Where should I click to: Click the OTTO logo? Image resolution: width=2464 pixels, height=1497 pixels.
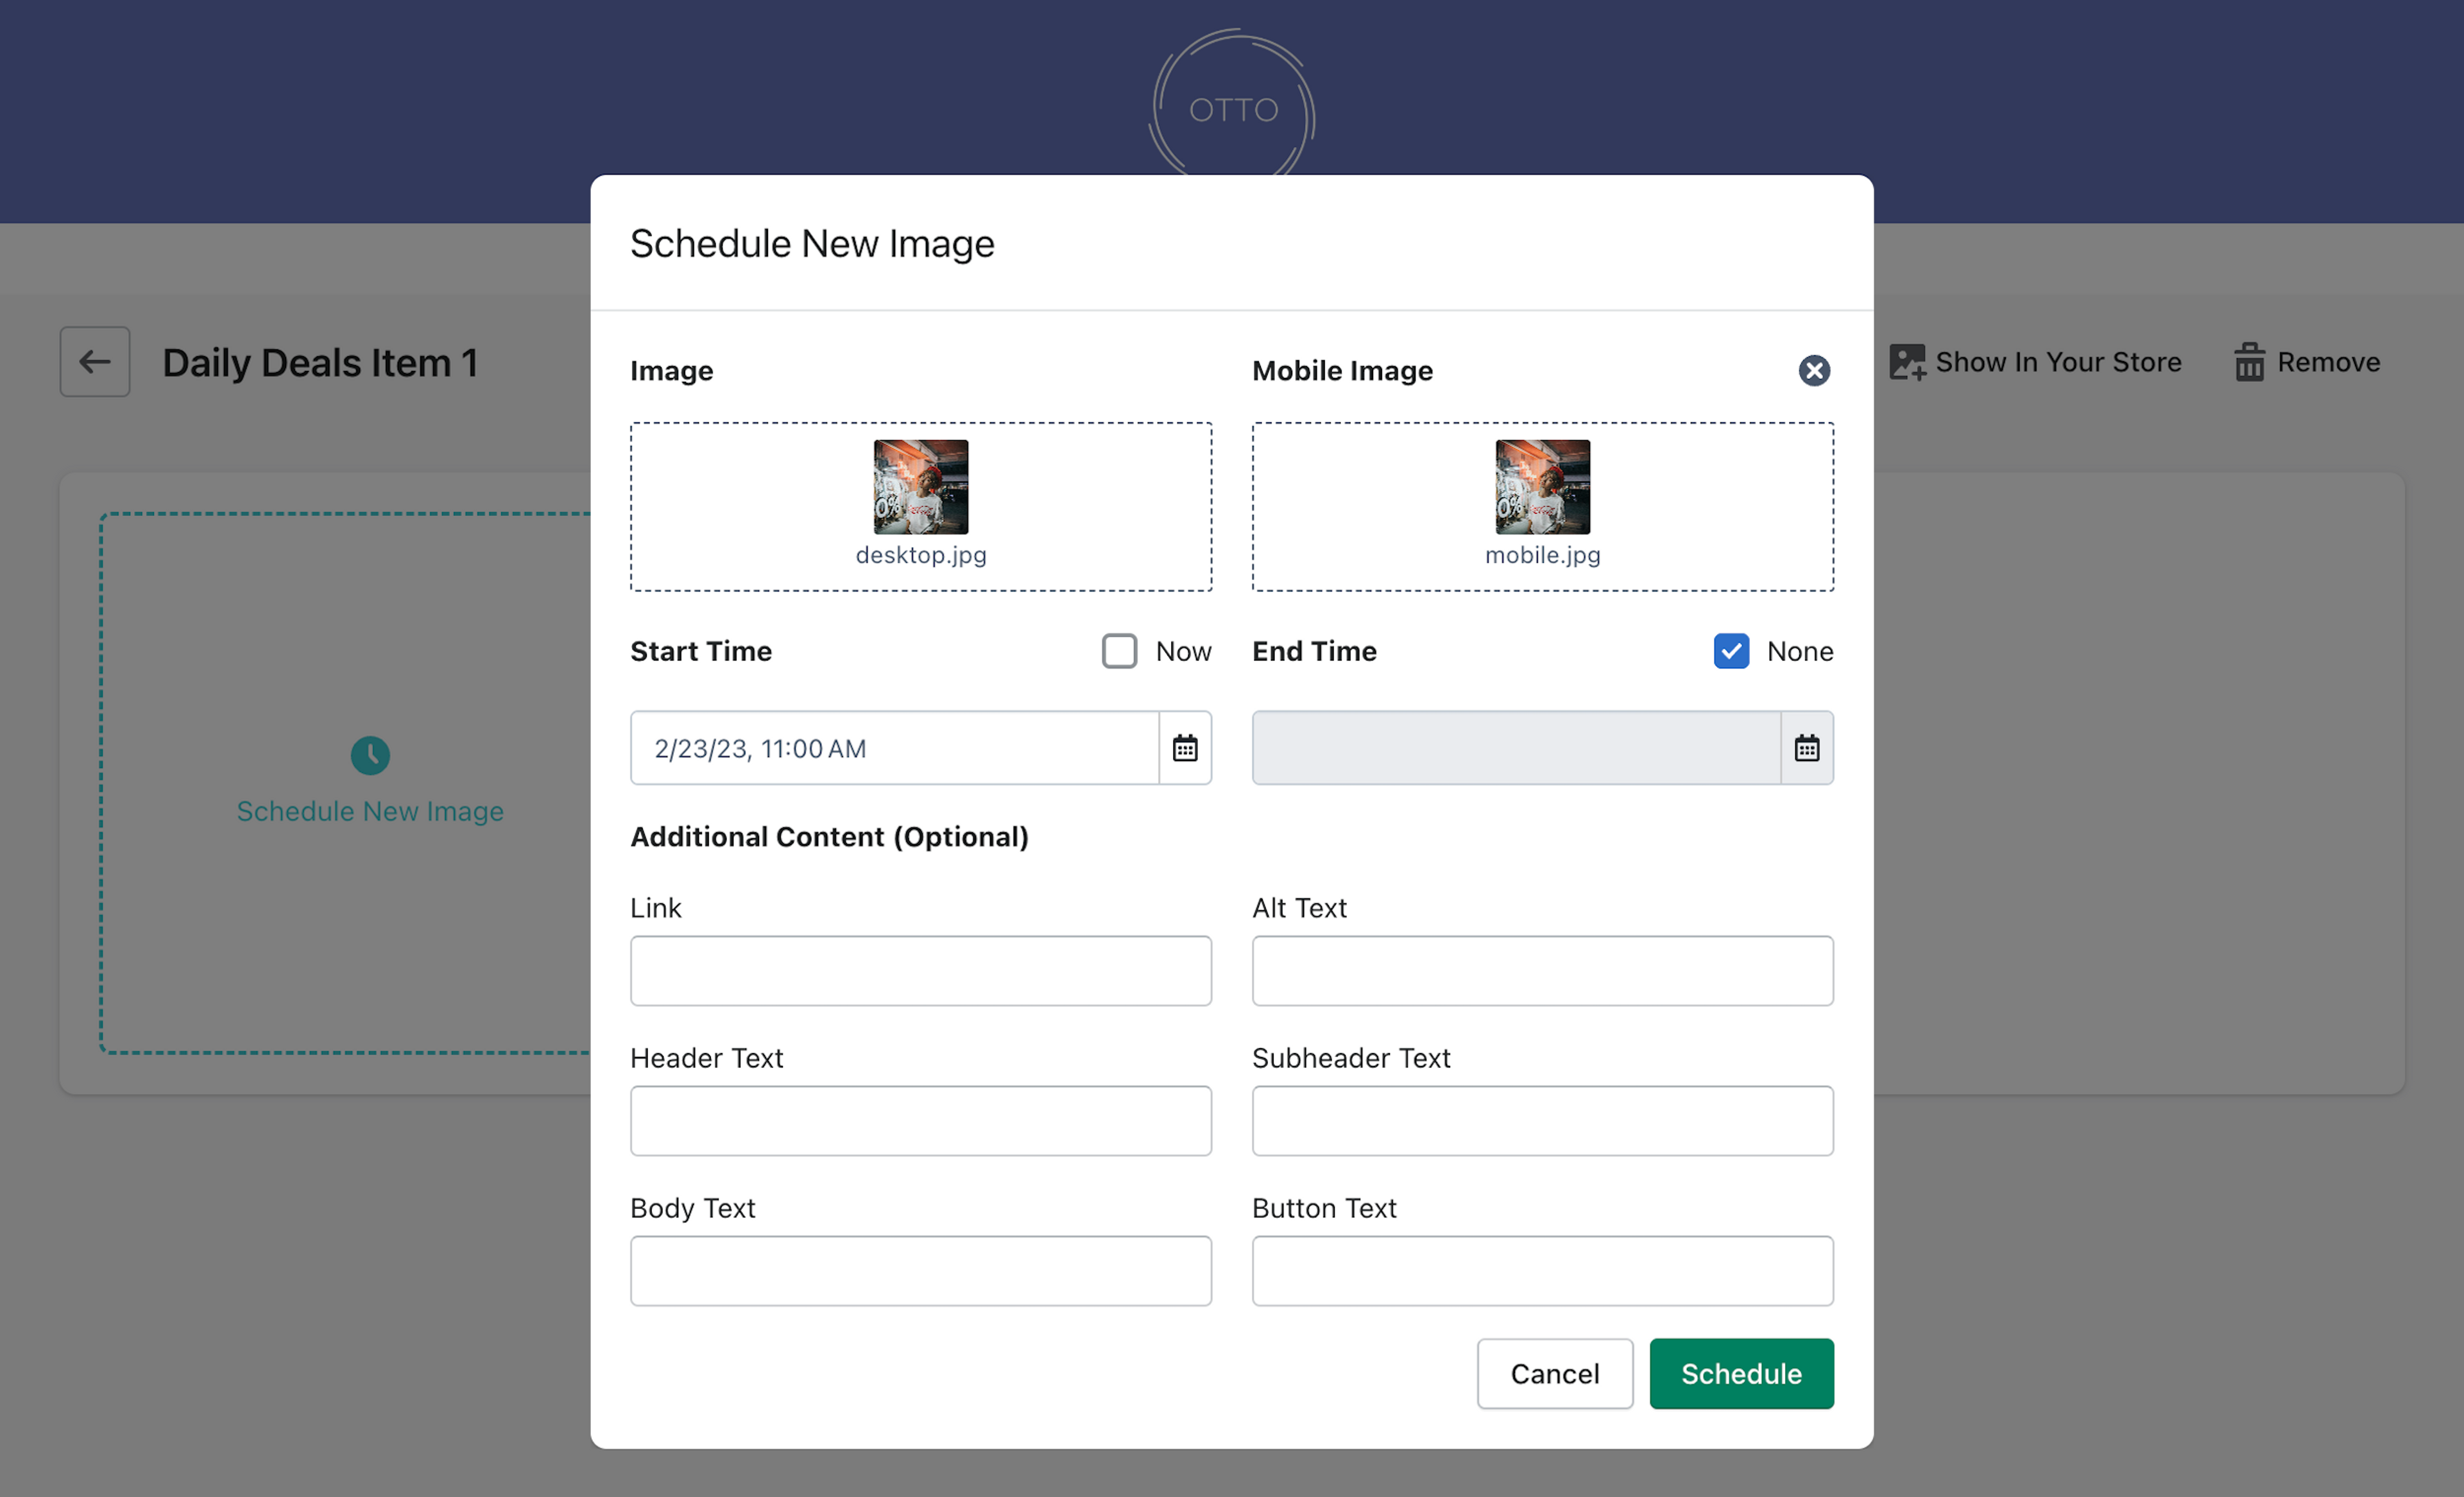coord(1232,108)
